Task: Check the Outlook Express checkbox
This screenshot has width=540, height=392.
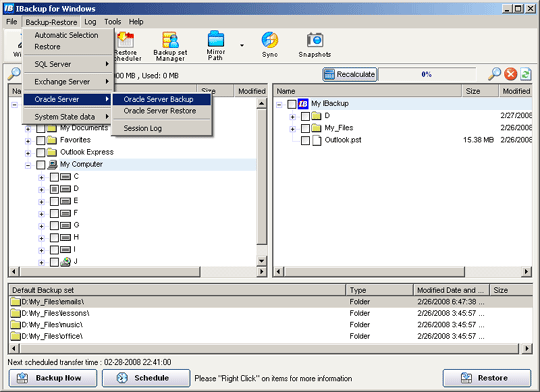Action: coord(40,152)
